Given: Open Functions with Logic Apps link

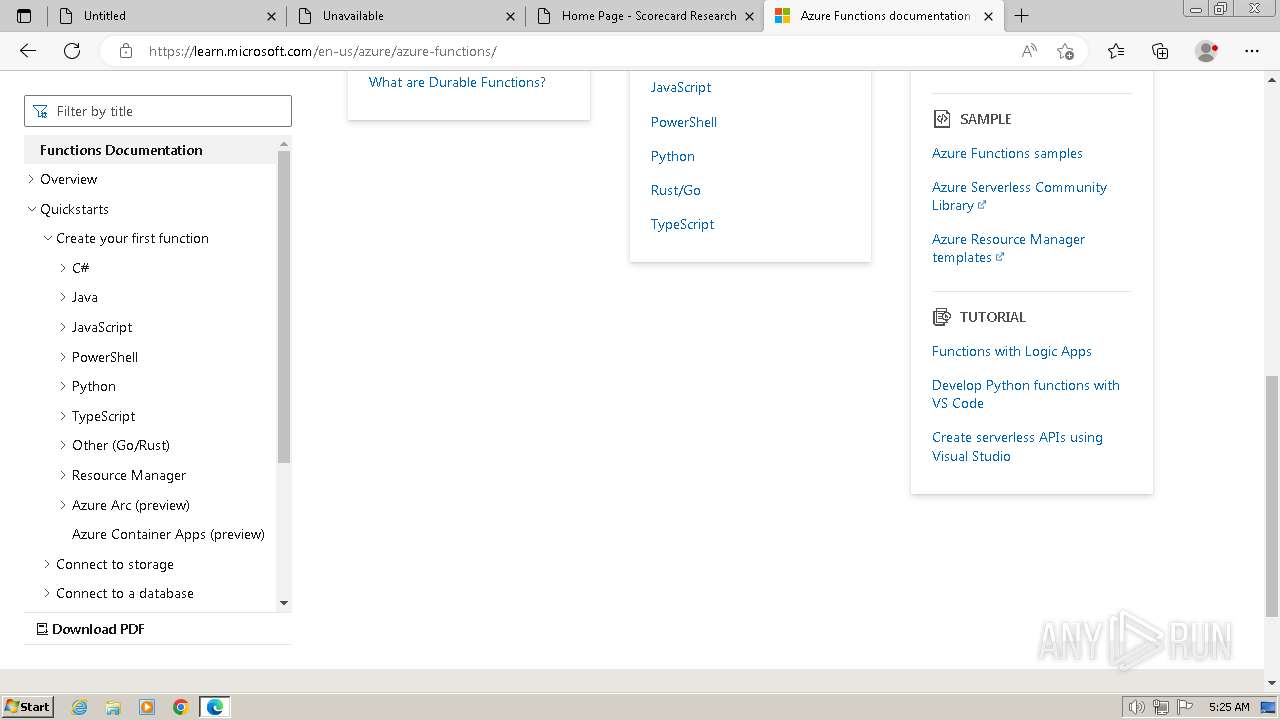Looking at the screenshot, I should [1012, 351].
